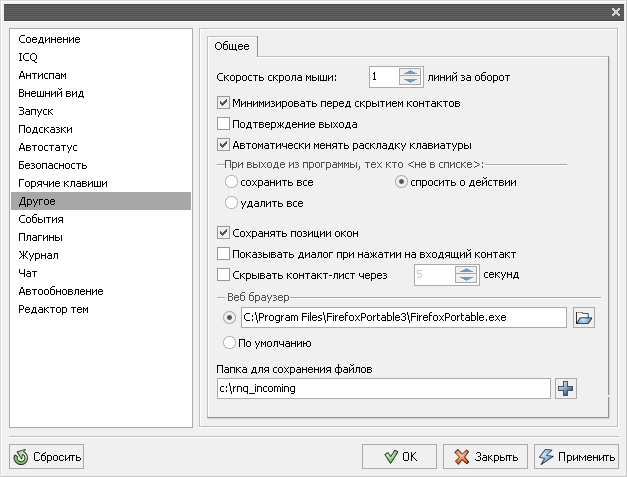The height and width of the screenshot is (477, 627).
Task: Open 'Внешний вид' settings section
Action: coord(101,93)
